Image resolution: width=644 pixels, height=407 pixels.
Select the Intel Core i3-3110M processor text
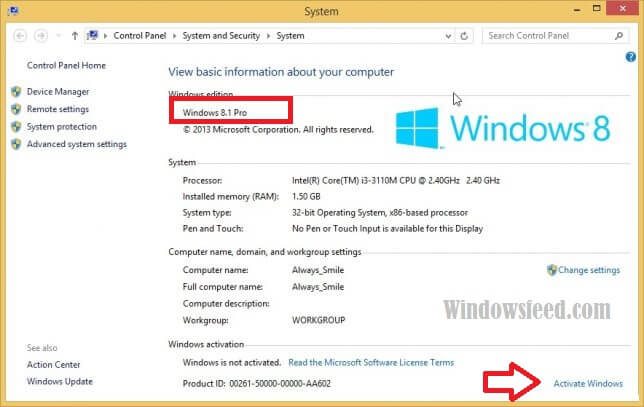coord(396,180)
